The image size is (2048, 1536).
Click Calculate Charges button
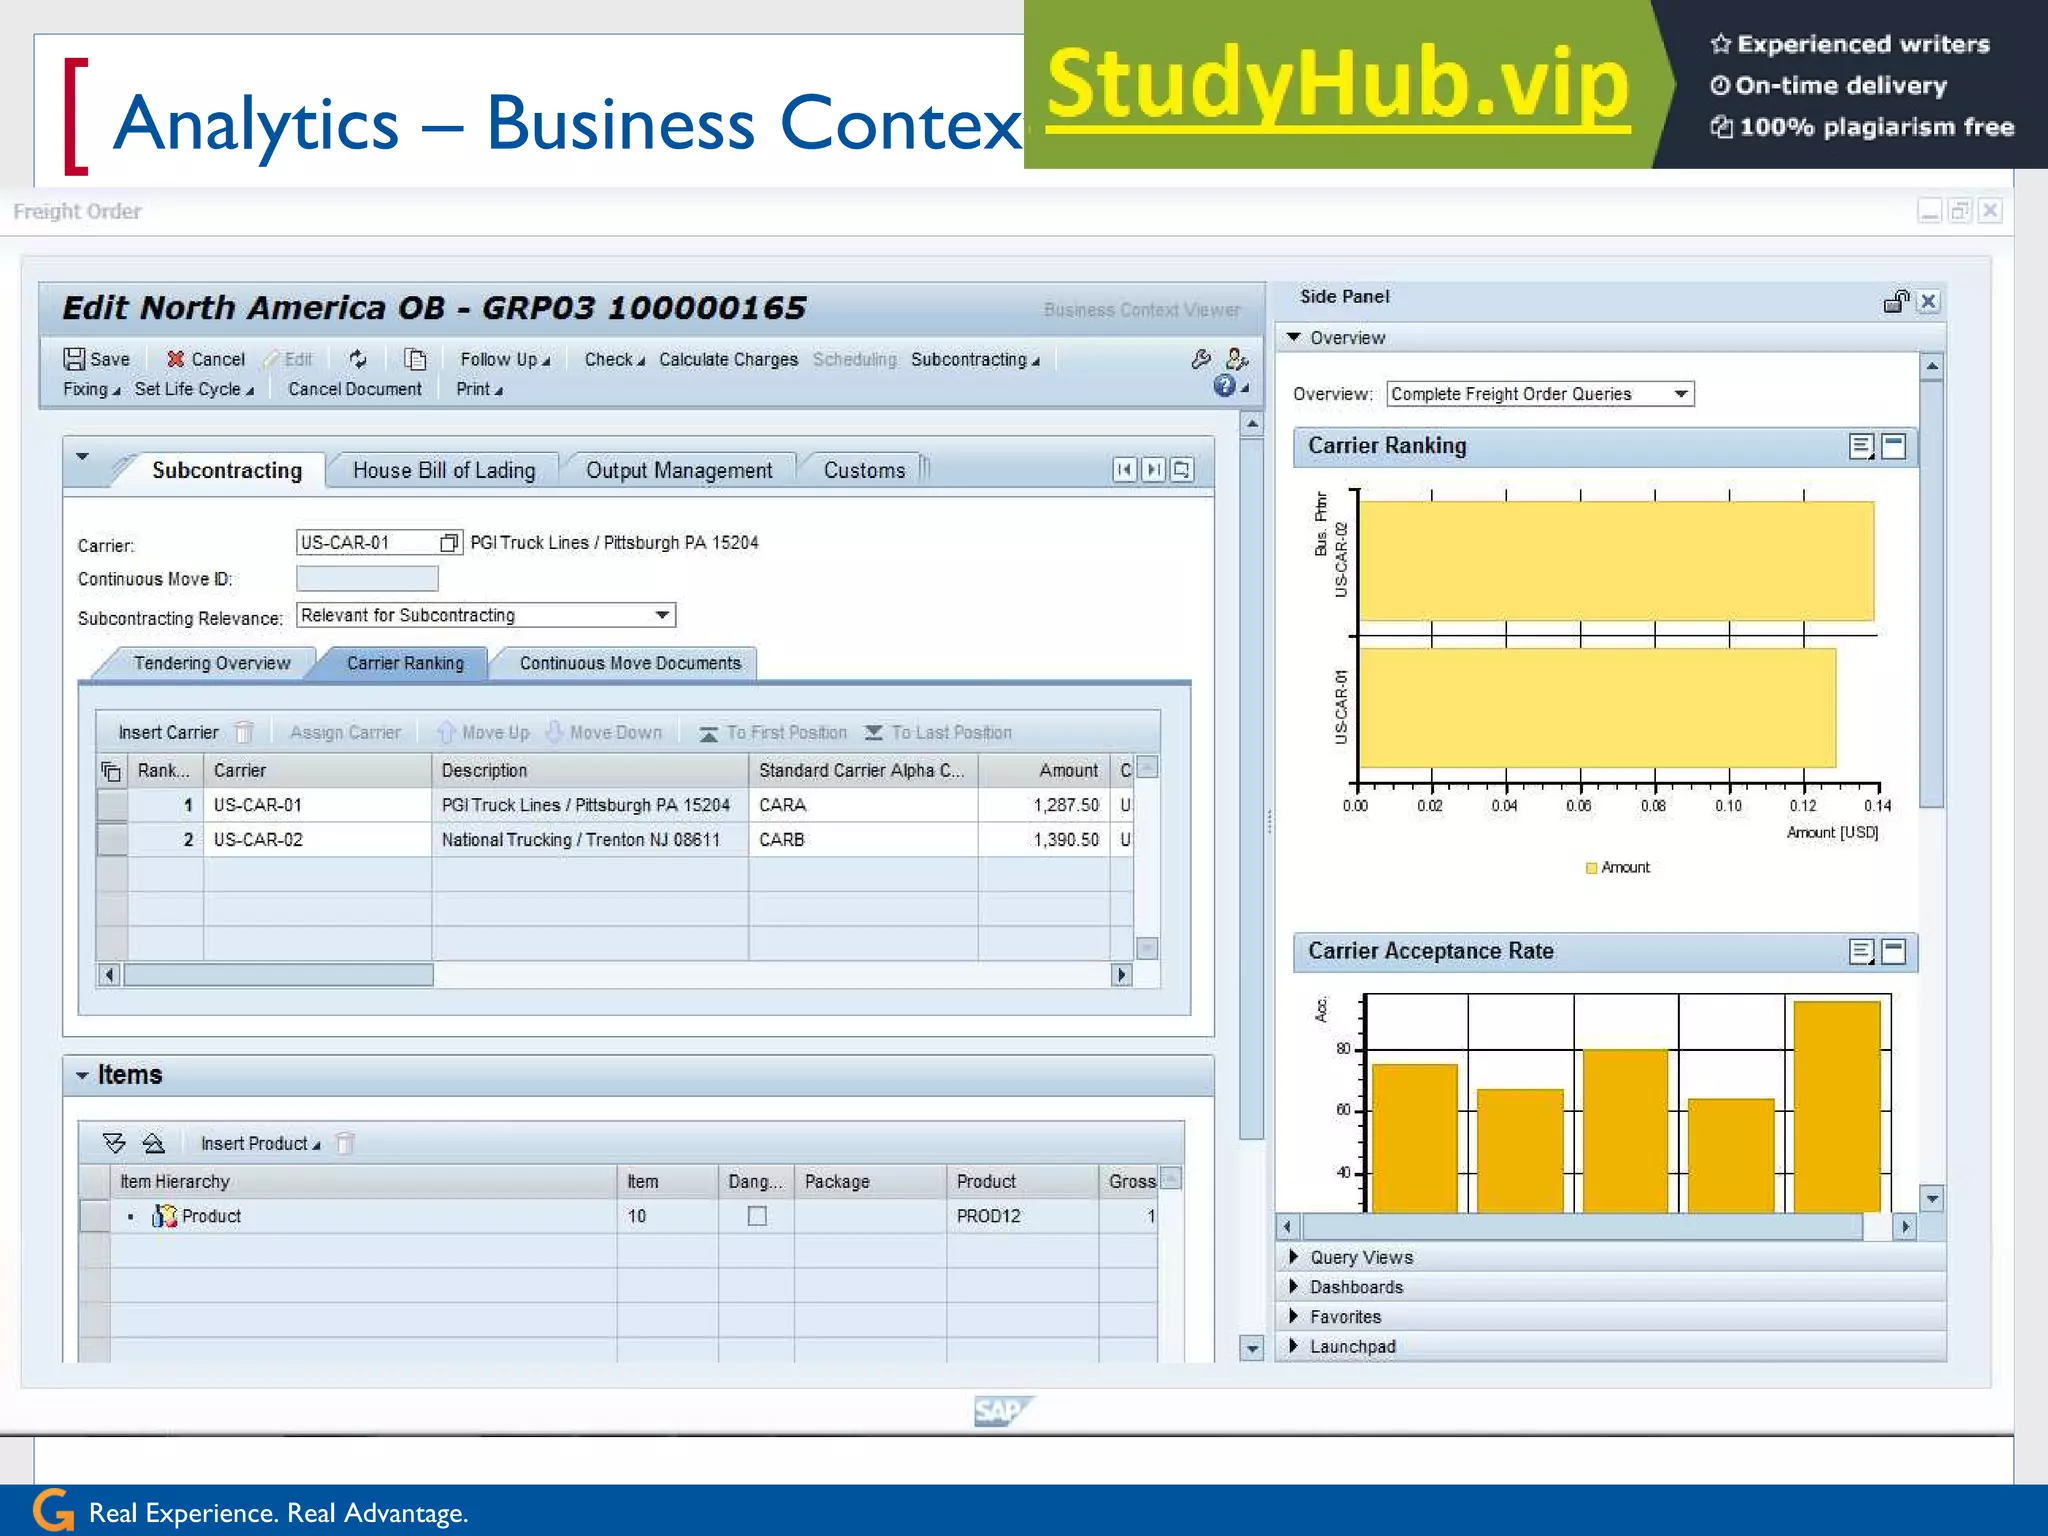pyautogui.click(x=728, y=359)
